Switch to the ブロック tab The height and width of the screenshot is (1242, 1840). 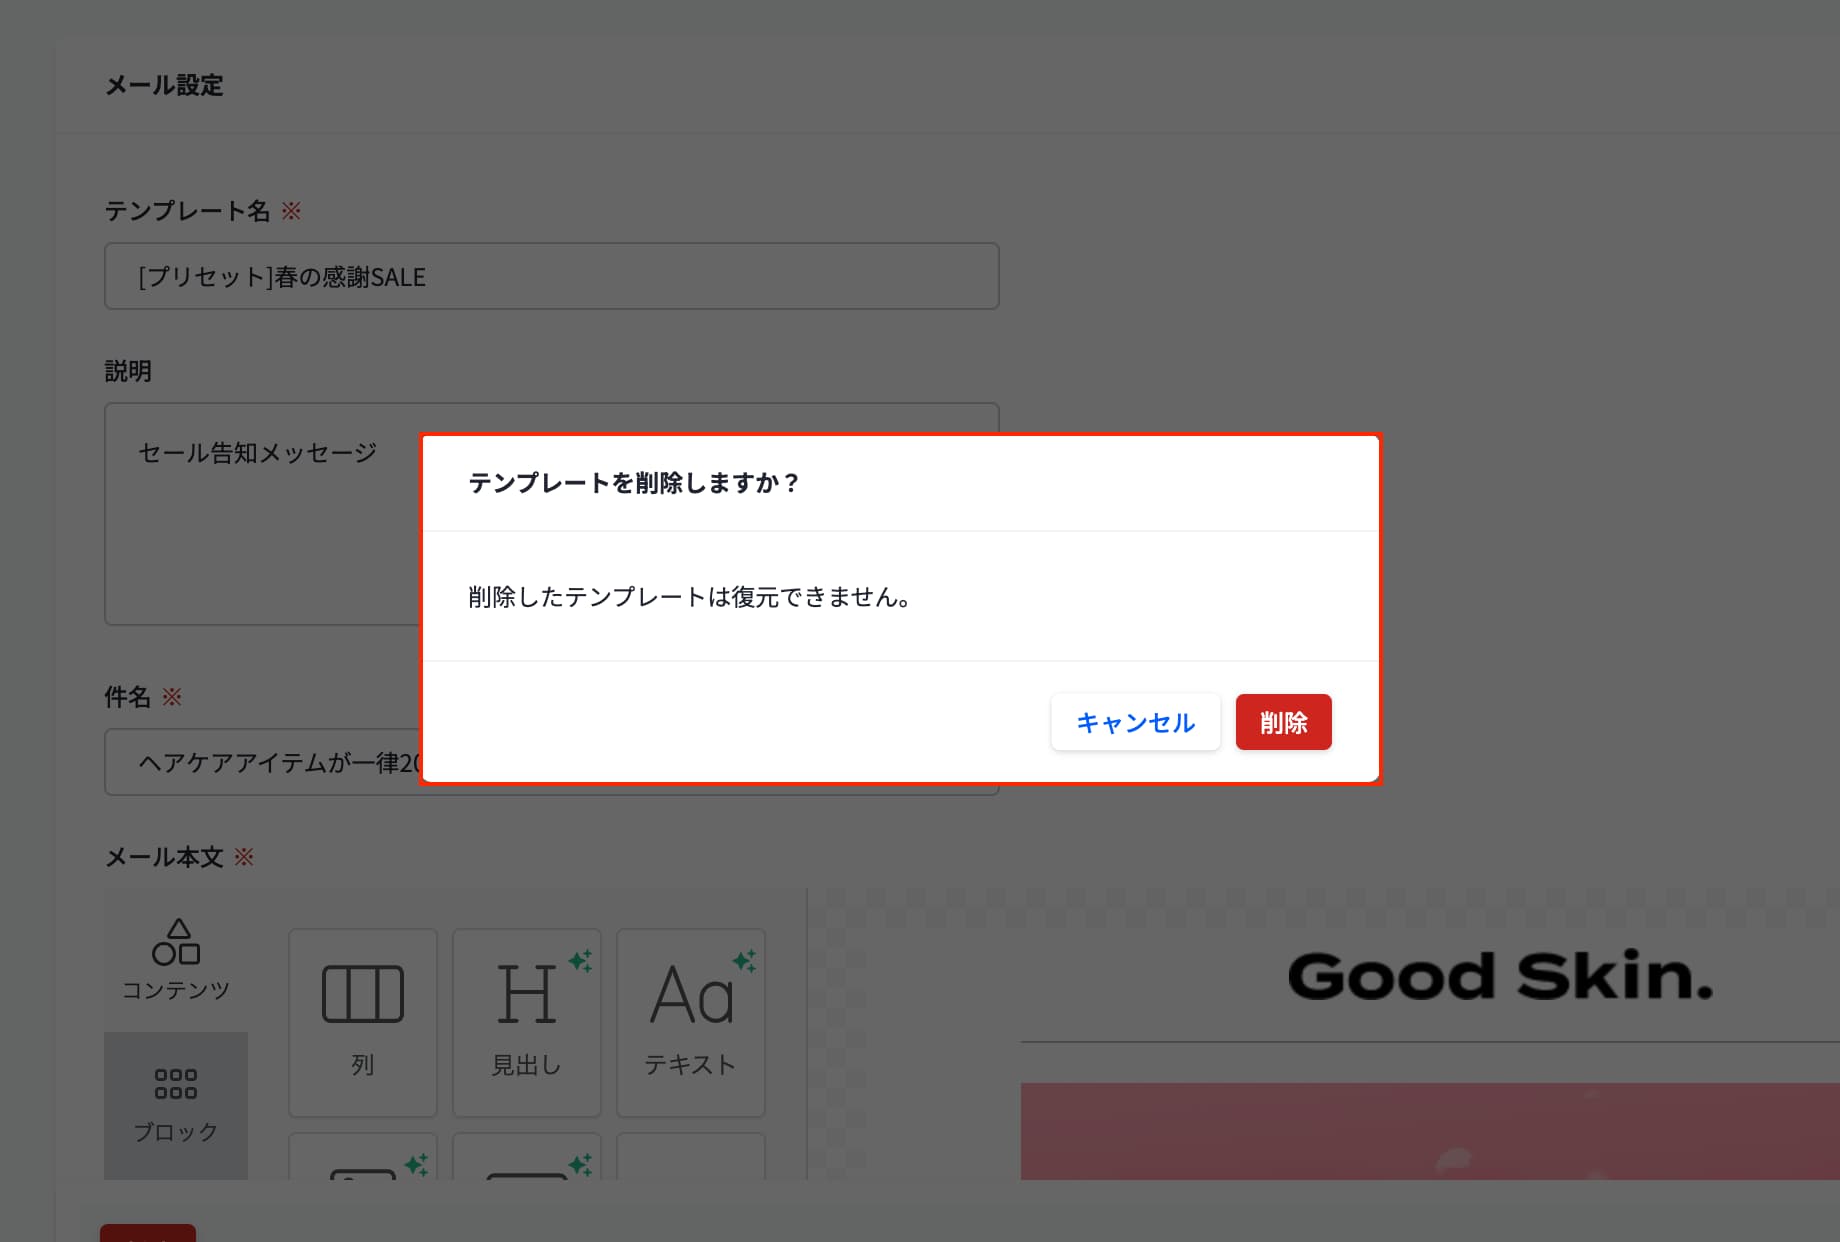click(x=176, y=1104)
